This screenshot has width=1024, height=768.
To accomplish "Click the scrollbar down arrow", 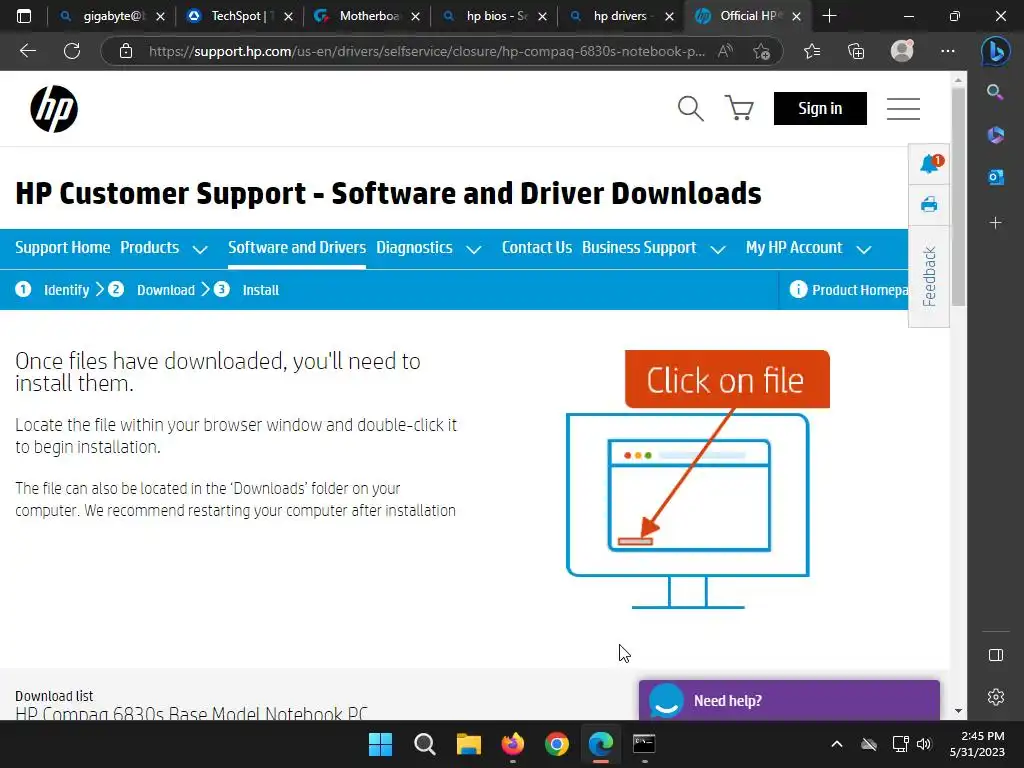I will tap(957, 711).
